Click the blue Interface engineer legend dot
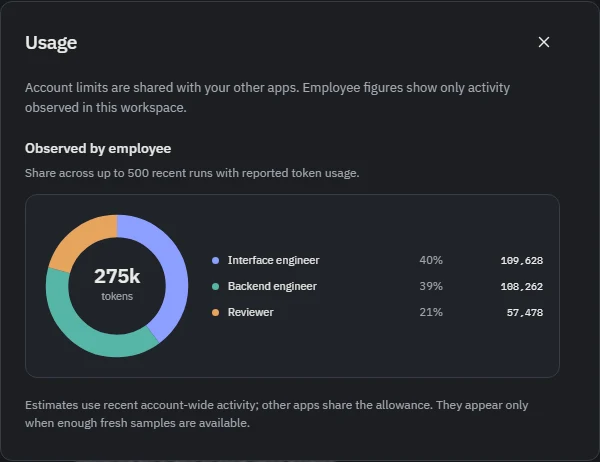 point(215,261)
